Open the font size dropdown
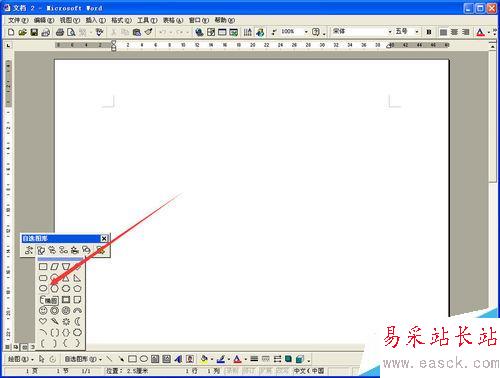The width and height of the screenshot is (500, 378). click(417, 32)
